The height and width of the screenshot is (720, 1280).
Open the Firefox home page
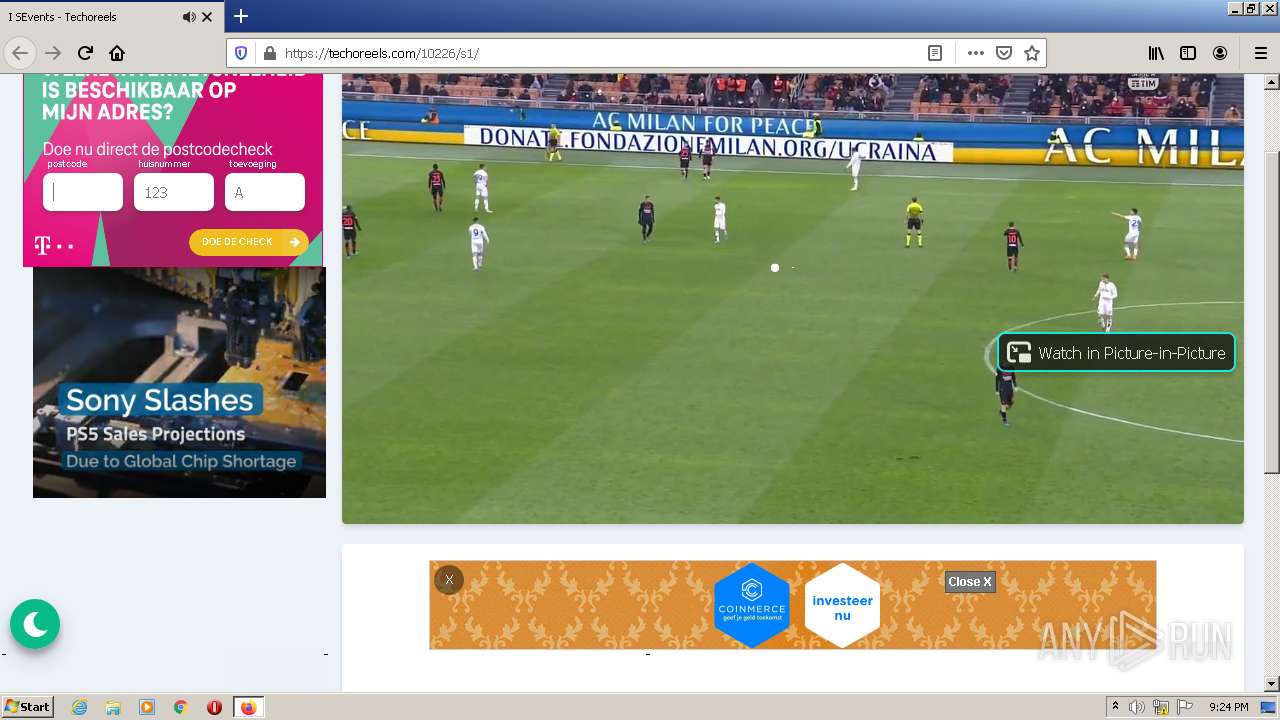117,53
